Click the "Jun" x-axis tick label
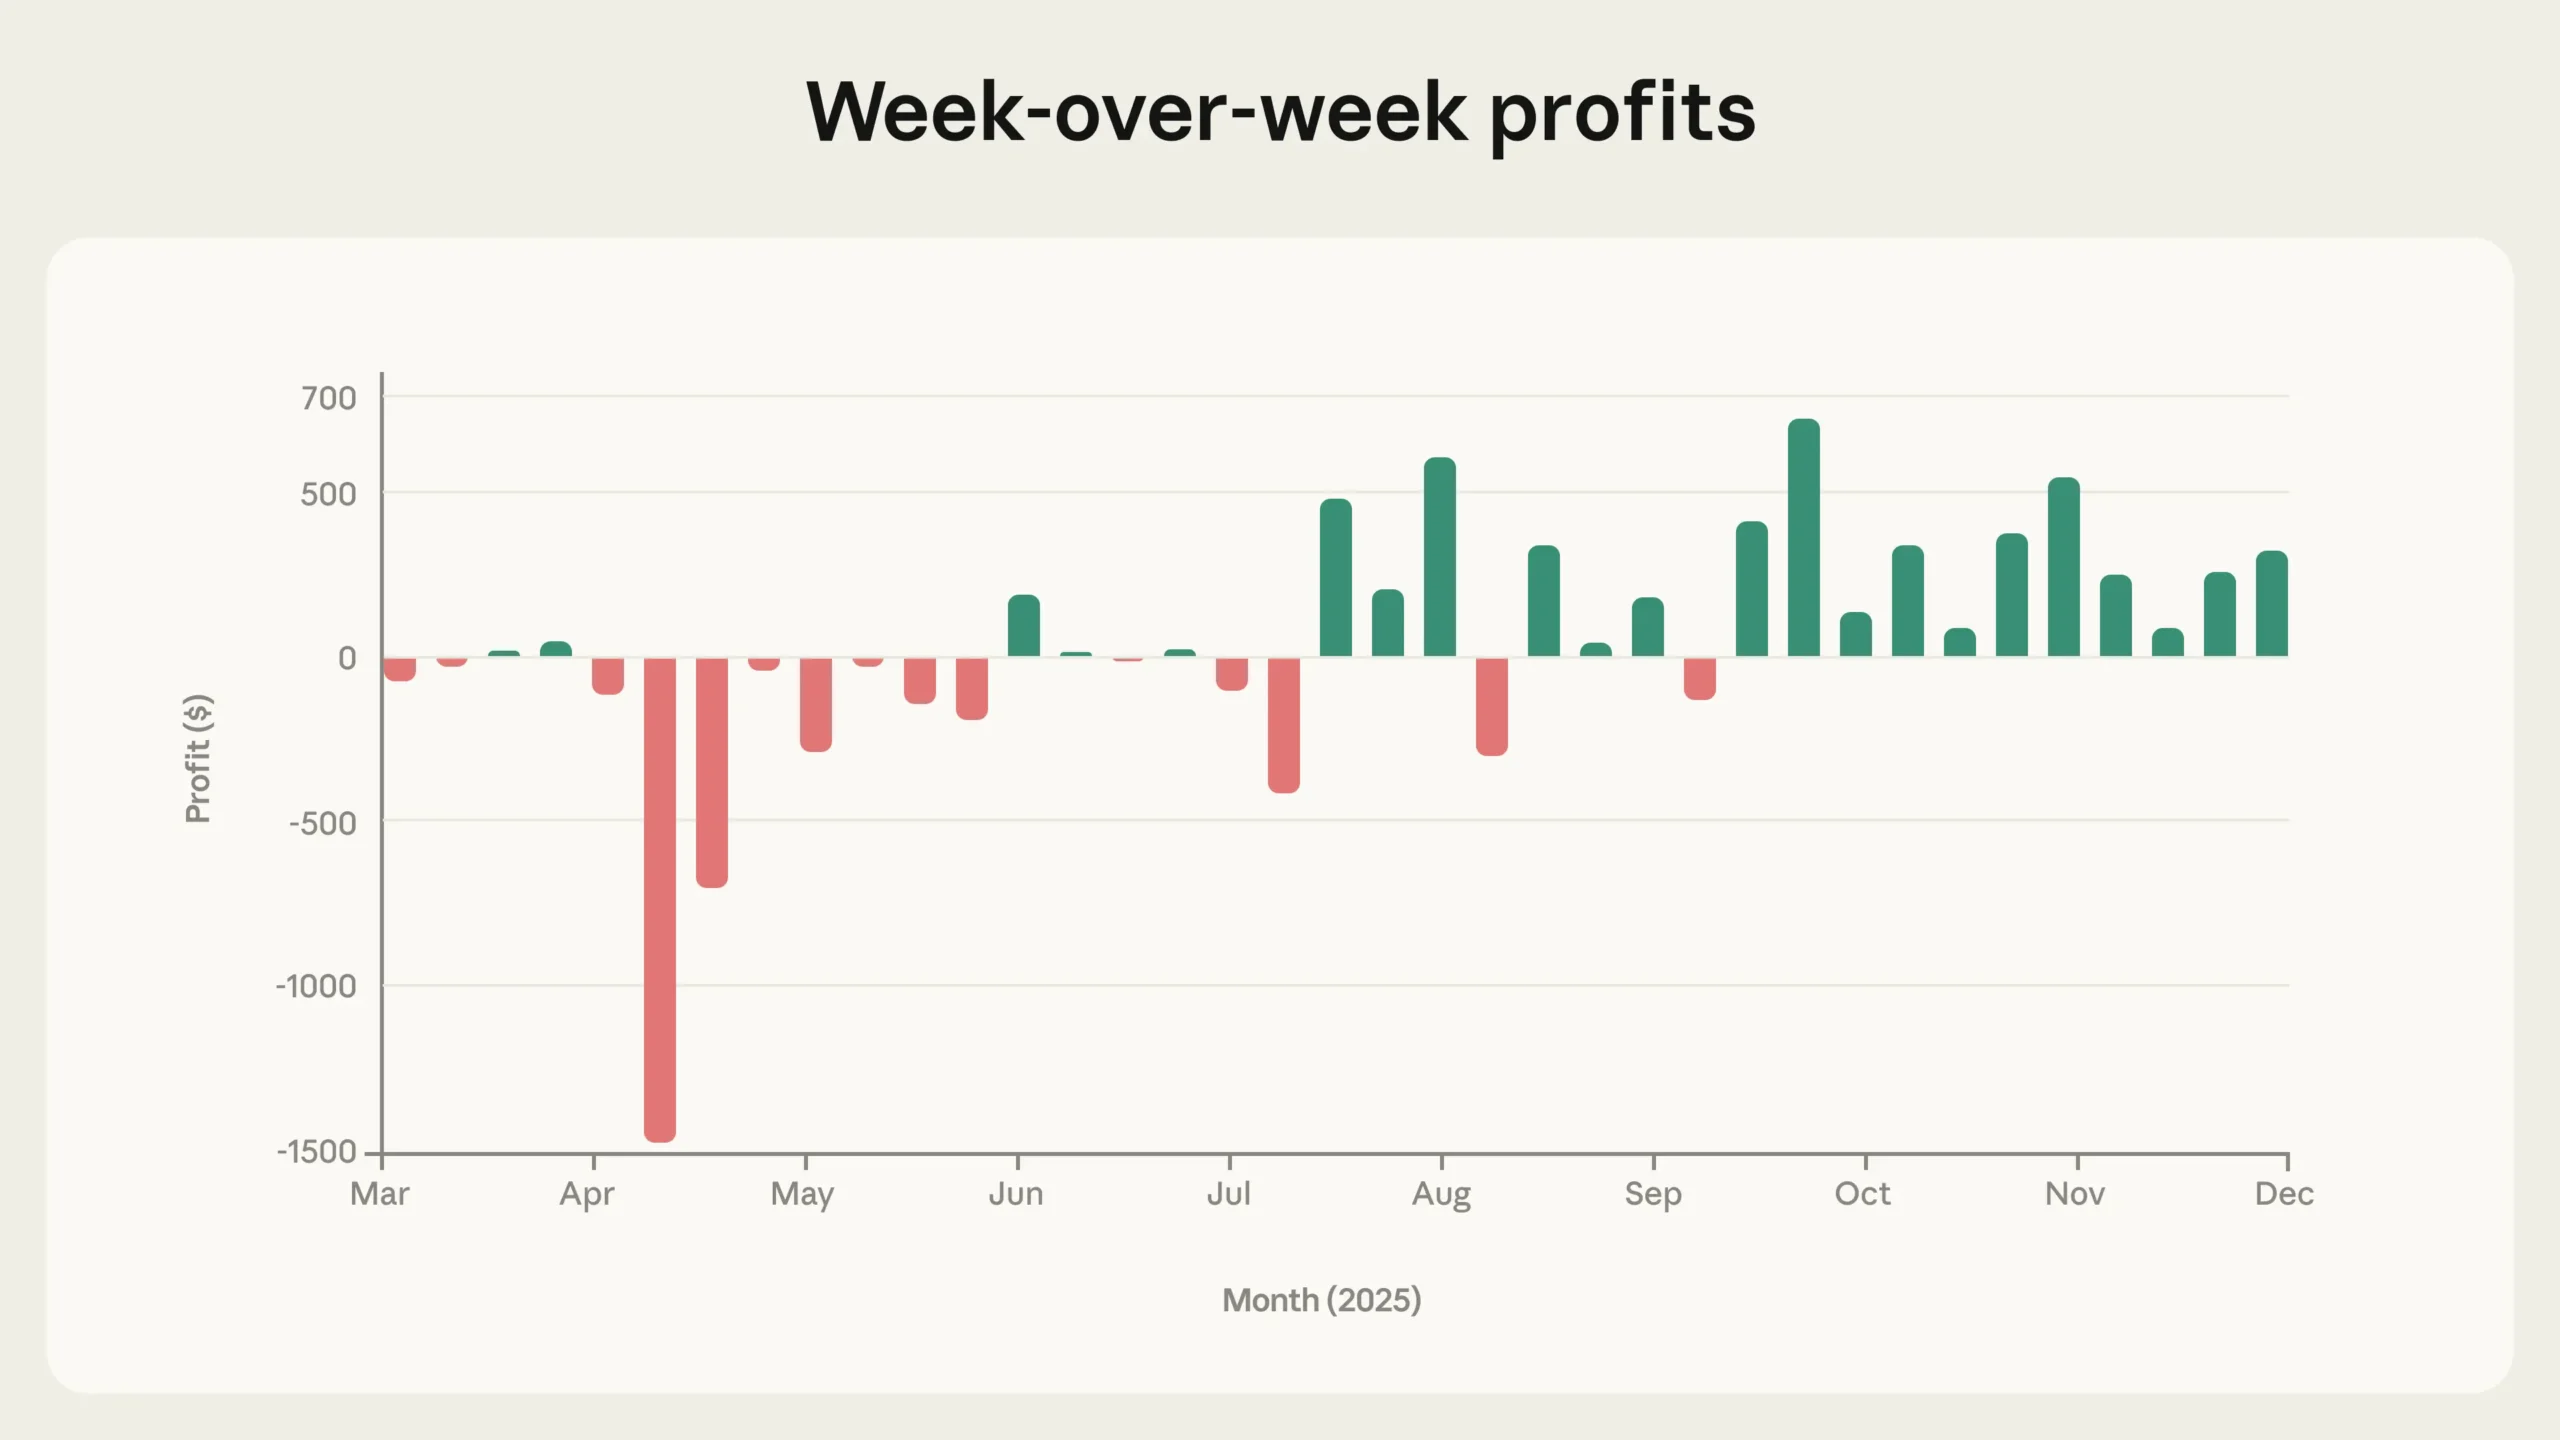The image size is (2560, 1440). click(x=1016, y=1194)
